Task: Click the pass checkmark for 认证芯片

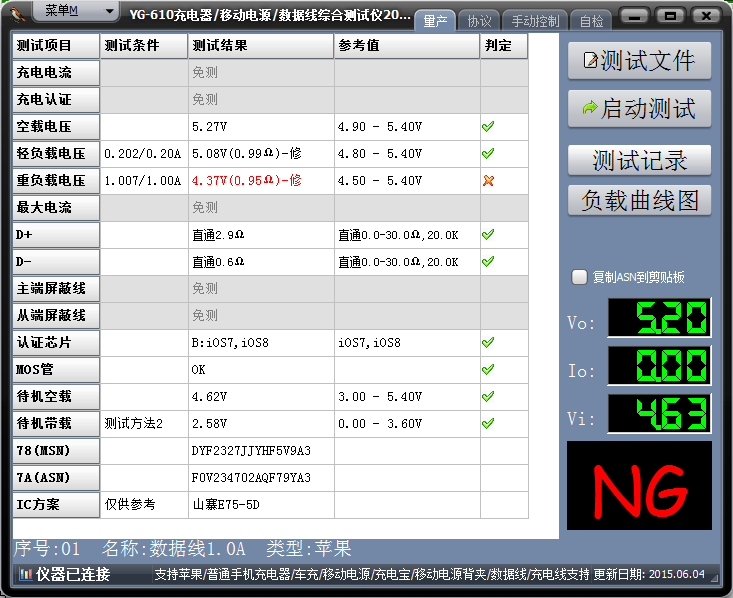Action: [488, 342]
